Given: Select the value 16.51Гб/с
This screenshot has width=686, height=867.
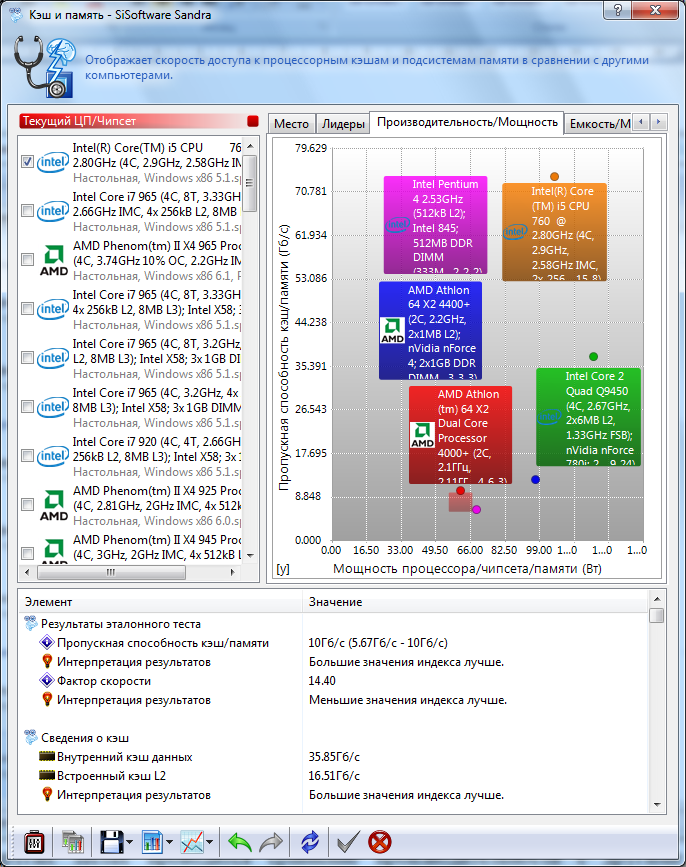Looking at the screenshot, I should 334,776.
